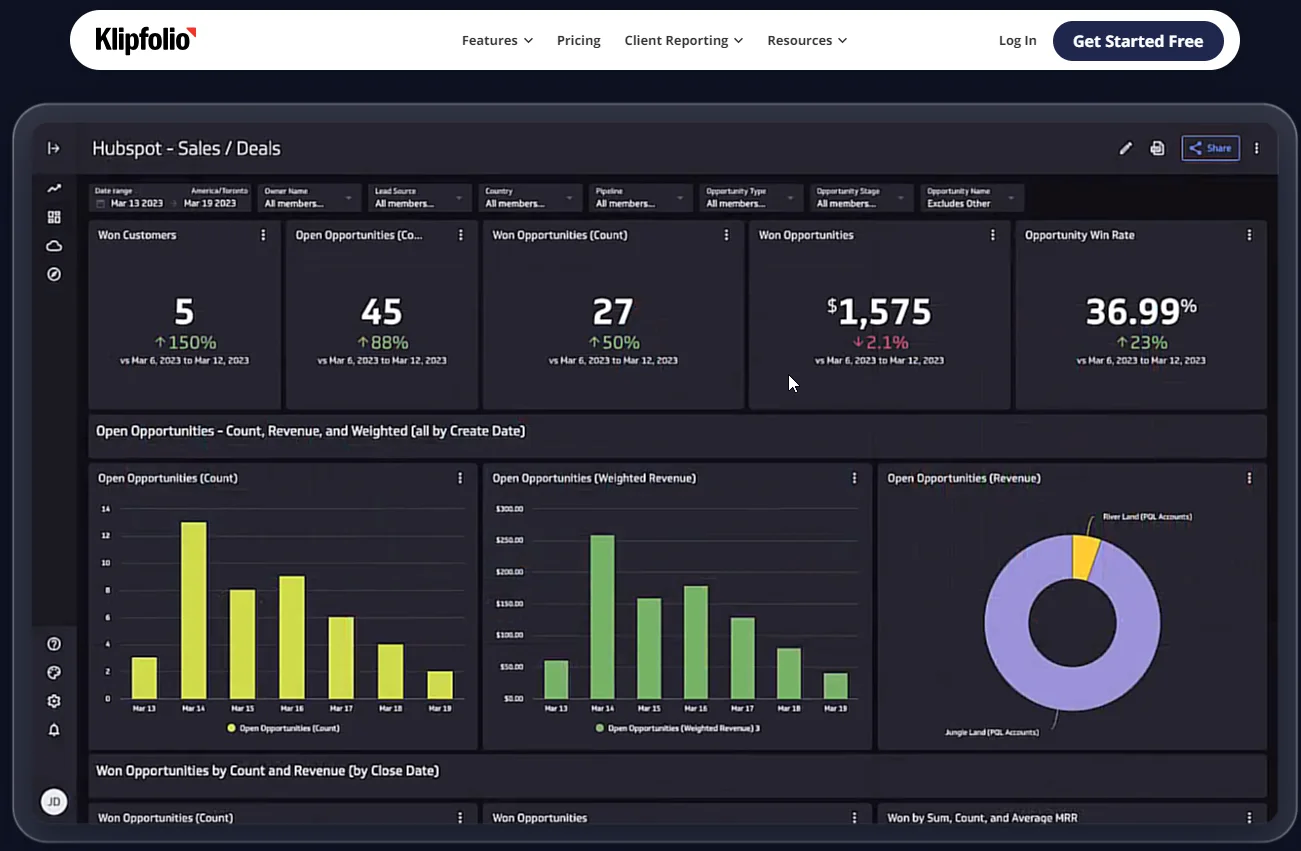This screenshot has height=851, width=1301.
Task: Open Open Opportunities (Weighted Revenue) chart menu
Action: click(x=854, y=478)
